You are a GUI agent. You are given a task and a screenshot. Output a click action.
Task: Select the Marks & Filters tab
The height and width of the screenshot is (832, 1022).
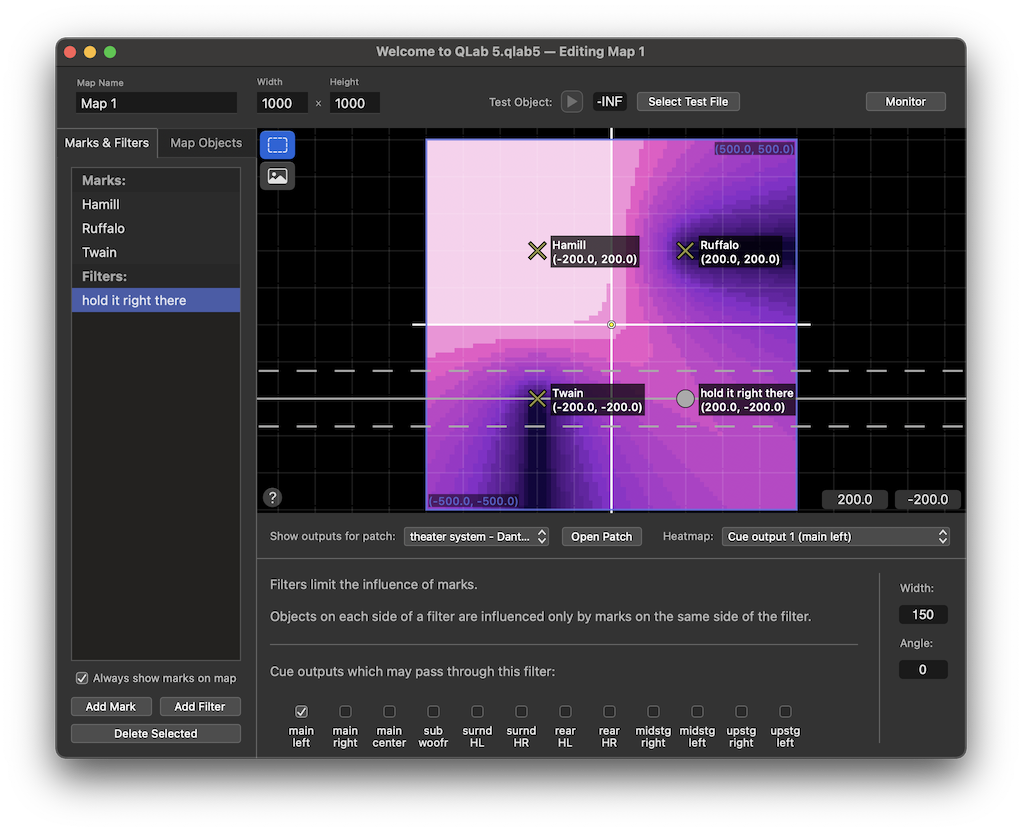(106, 143)
